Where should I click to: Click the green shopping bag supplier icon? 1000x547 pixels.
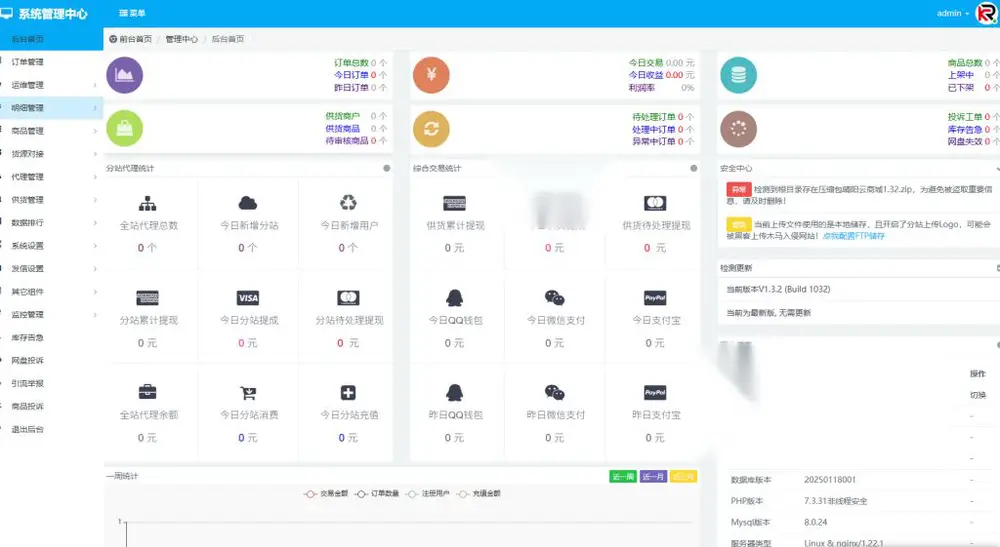pos(124,129)
